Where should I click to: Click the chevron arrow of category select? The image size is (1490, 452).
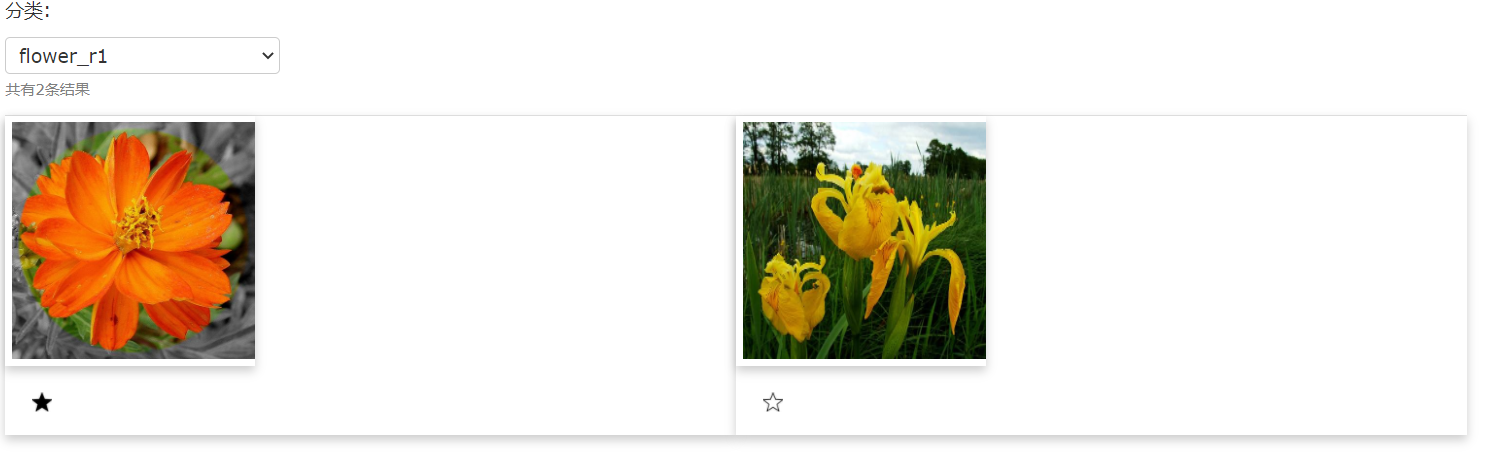click(x=267, y=56)
